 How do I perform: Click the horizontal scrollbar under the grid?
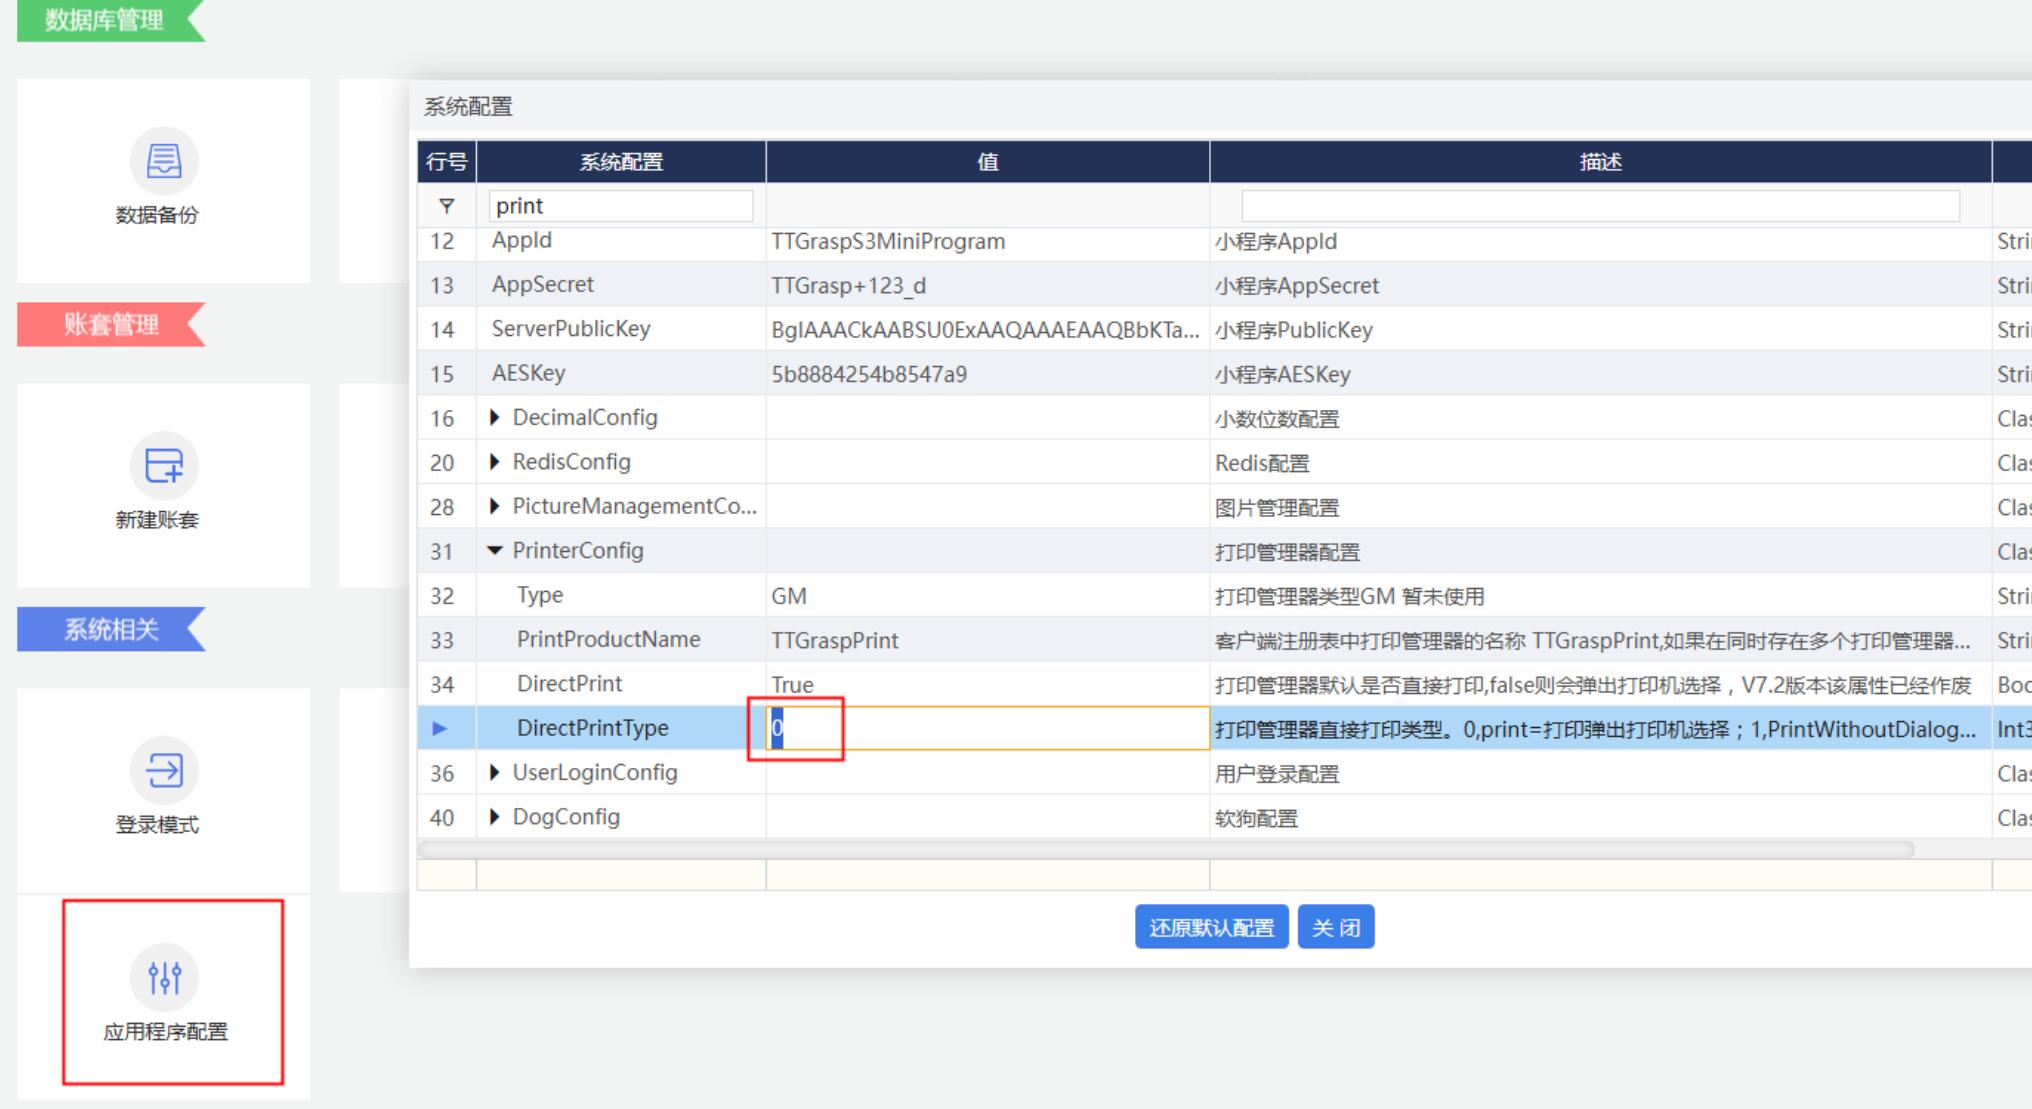tap(1165, 849)
